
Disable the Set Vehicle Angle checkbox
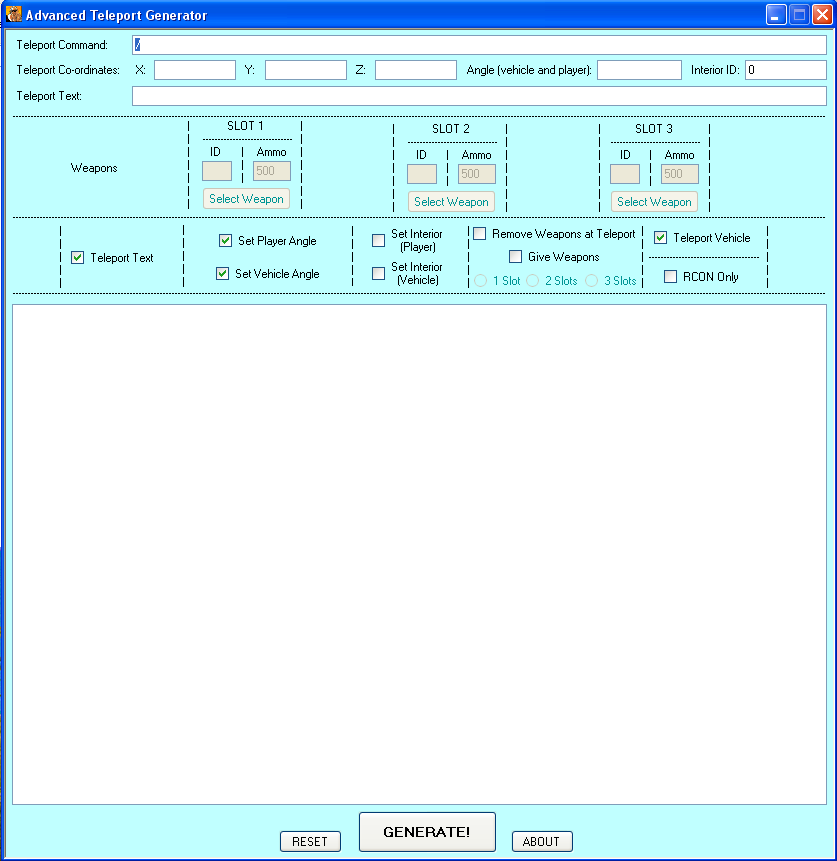[x=222, y=273]
